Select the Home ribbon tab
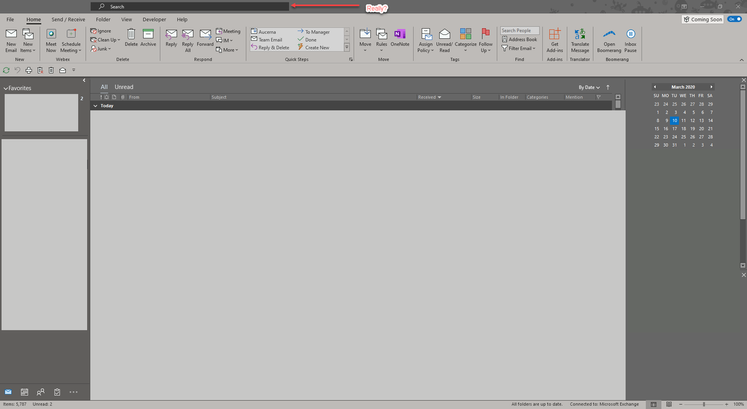 click(x=33, y=20)
